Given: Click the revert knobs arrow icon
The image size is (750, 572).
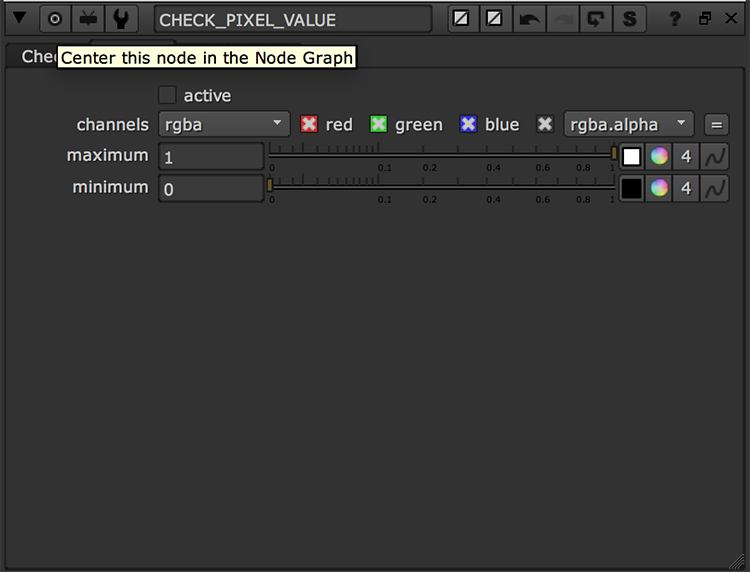Looking at the screenshot, I should tap(595, 19).
